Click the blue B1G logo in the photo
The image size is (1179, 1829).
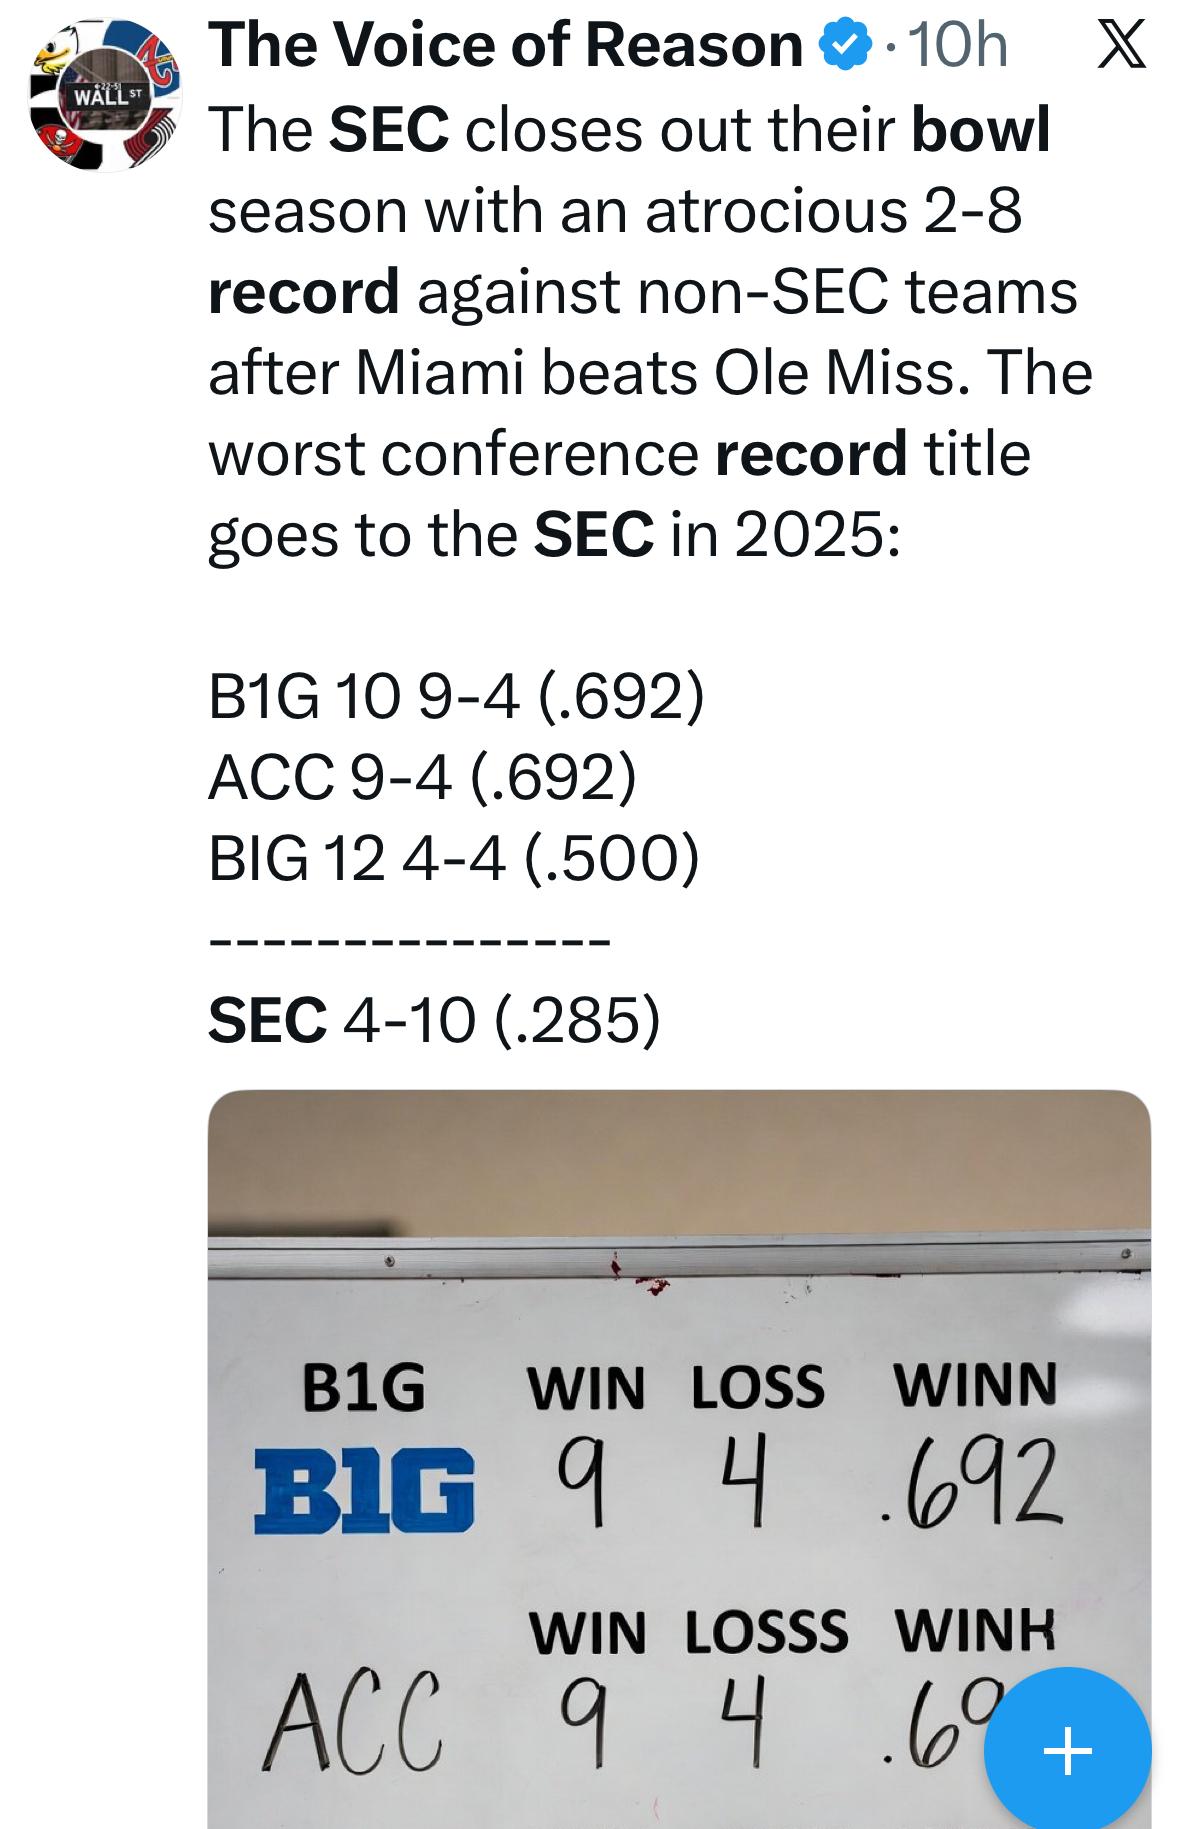[364, 1489]
